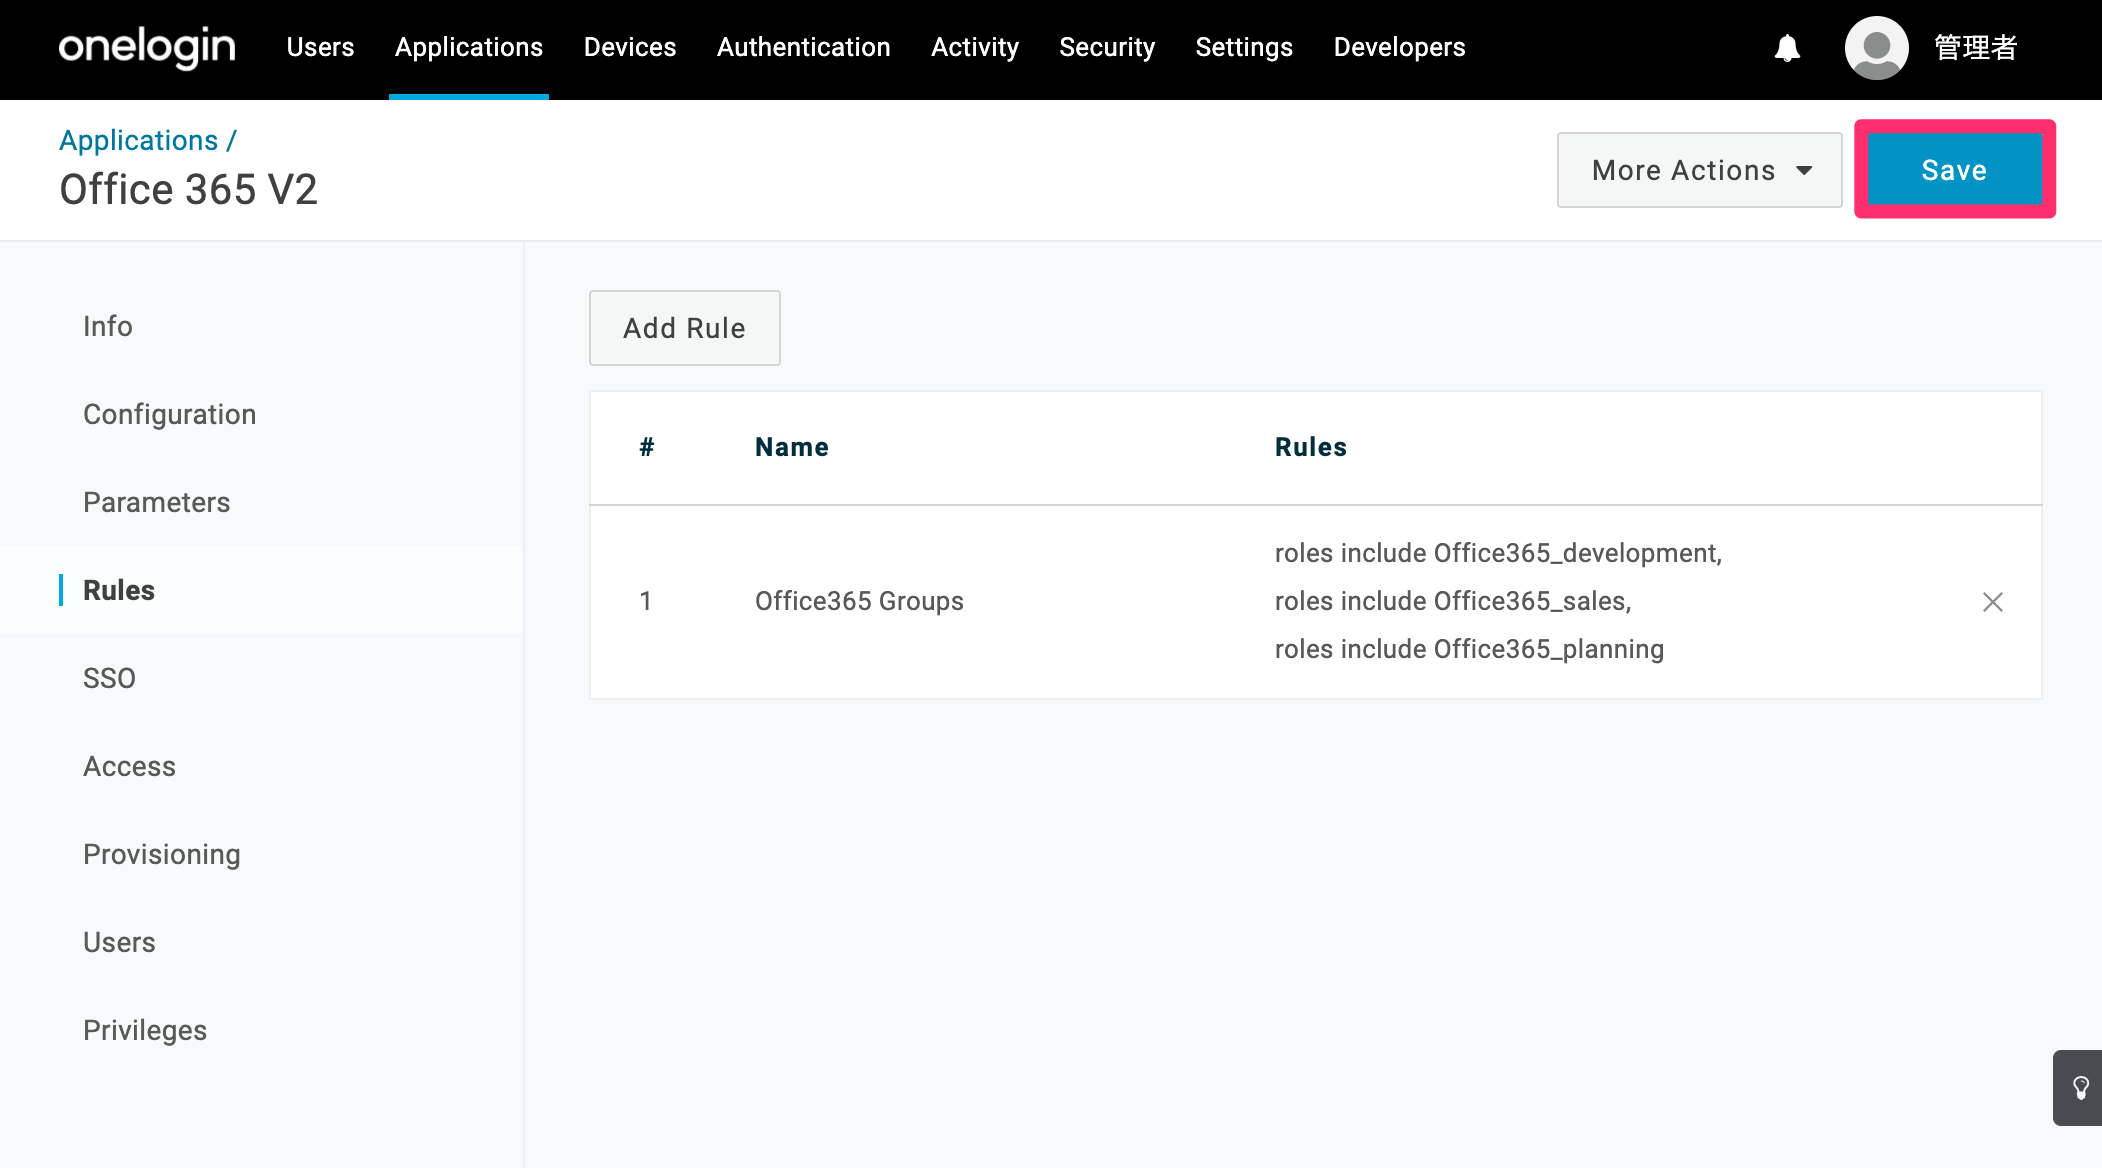Delete the Office365 Groups rule
Screen dimensions: 2102x1168
pos(1992,601)
